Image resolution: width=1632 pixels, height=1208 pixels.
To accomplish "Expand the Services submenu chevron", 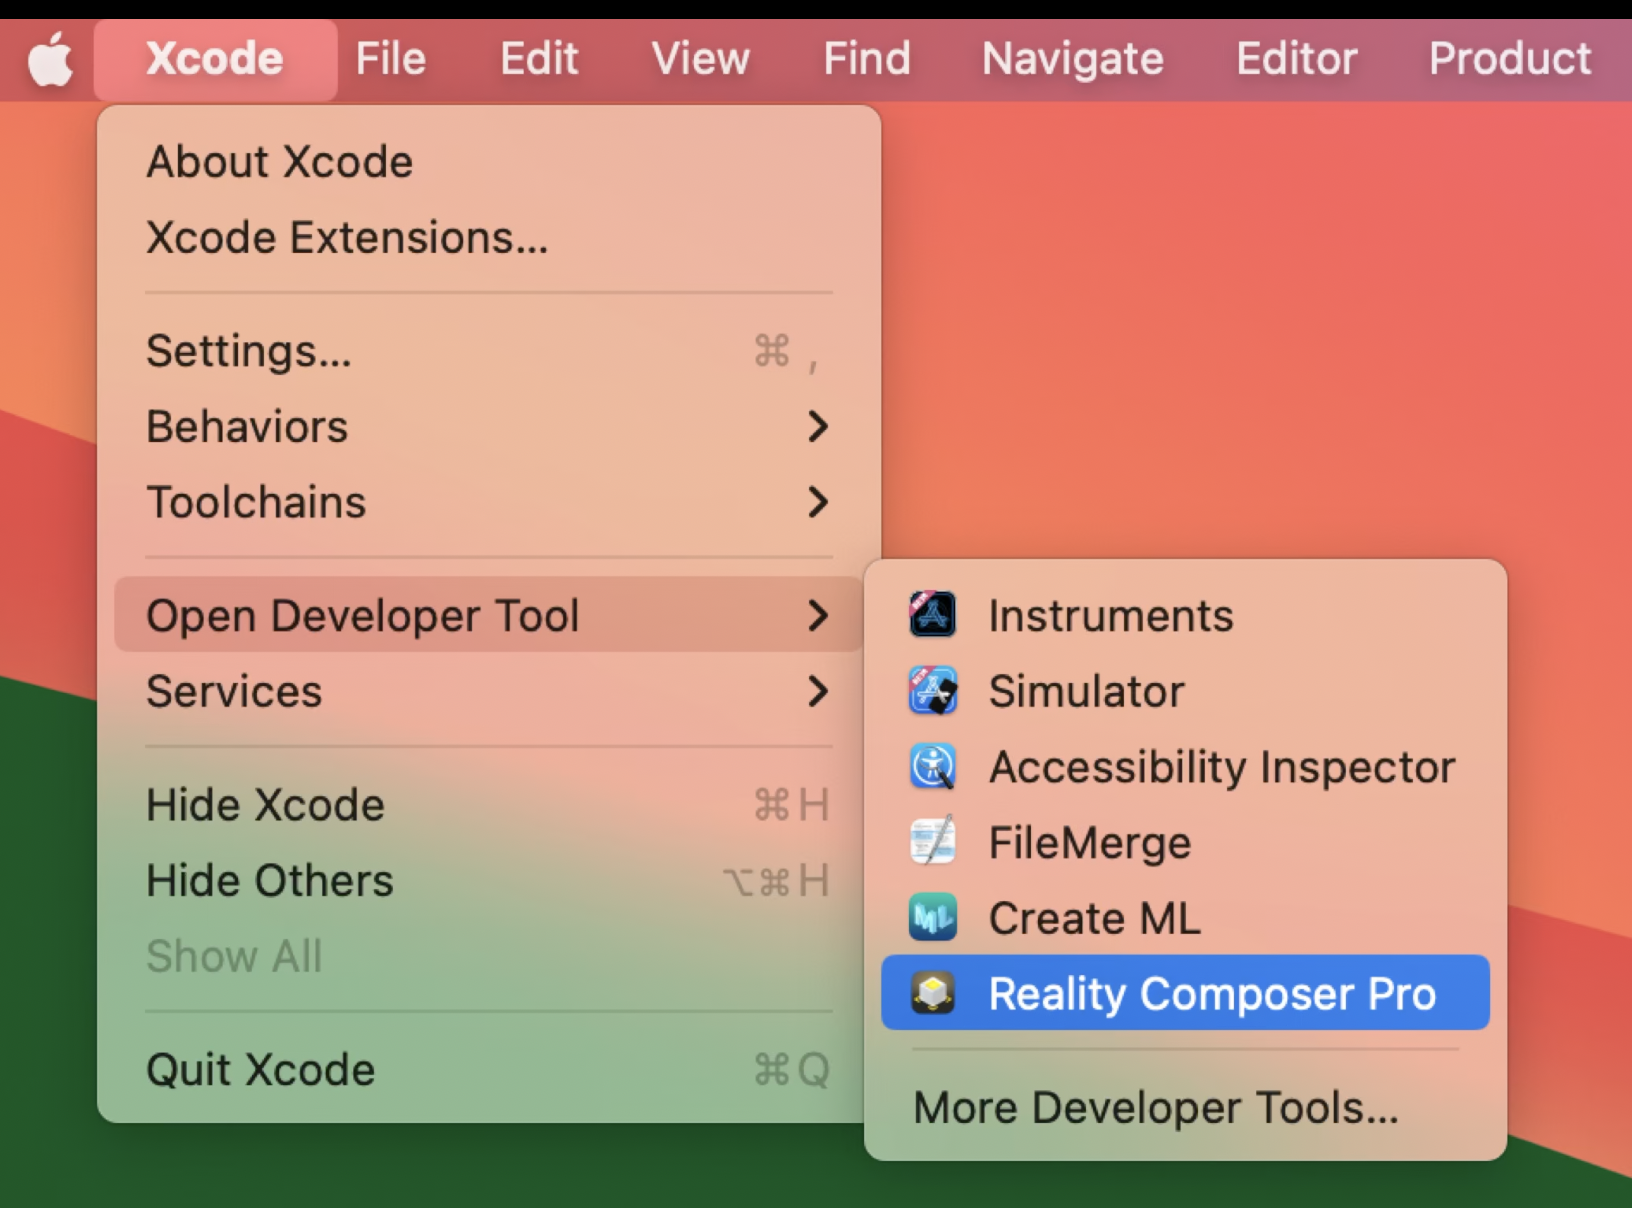I will pyautogui.click(x=818, y=691).
